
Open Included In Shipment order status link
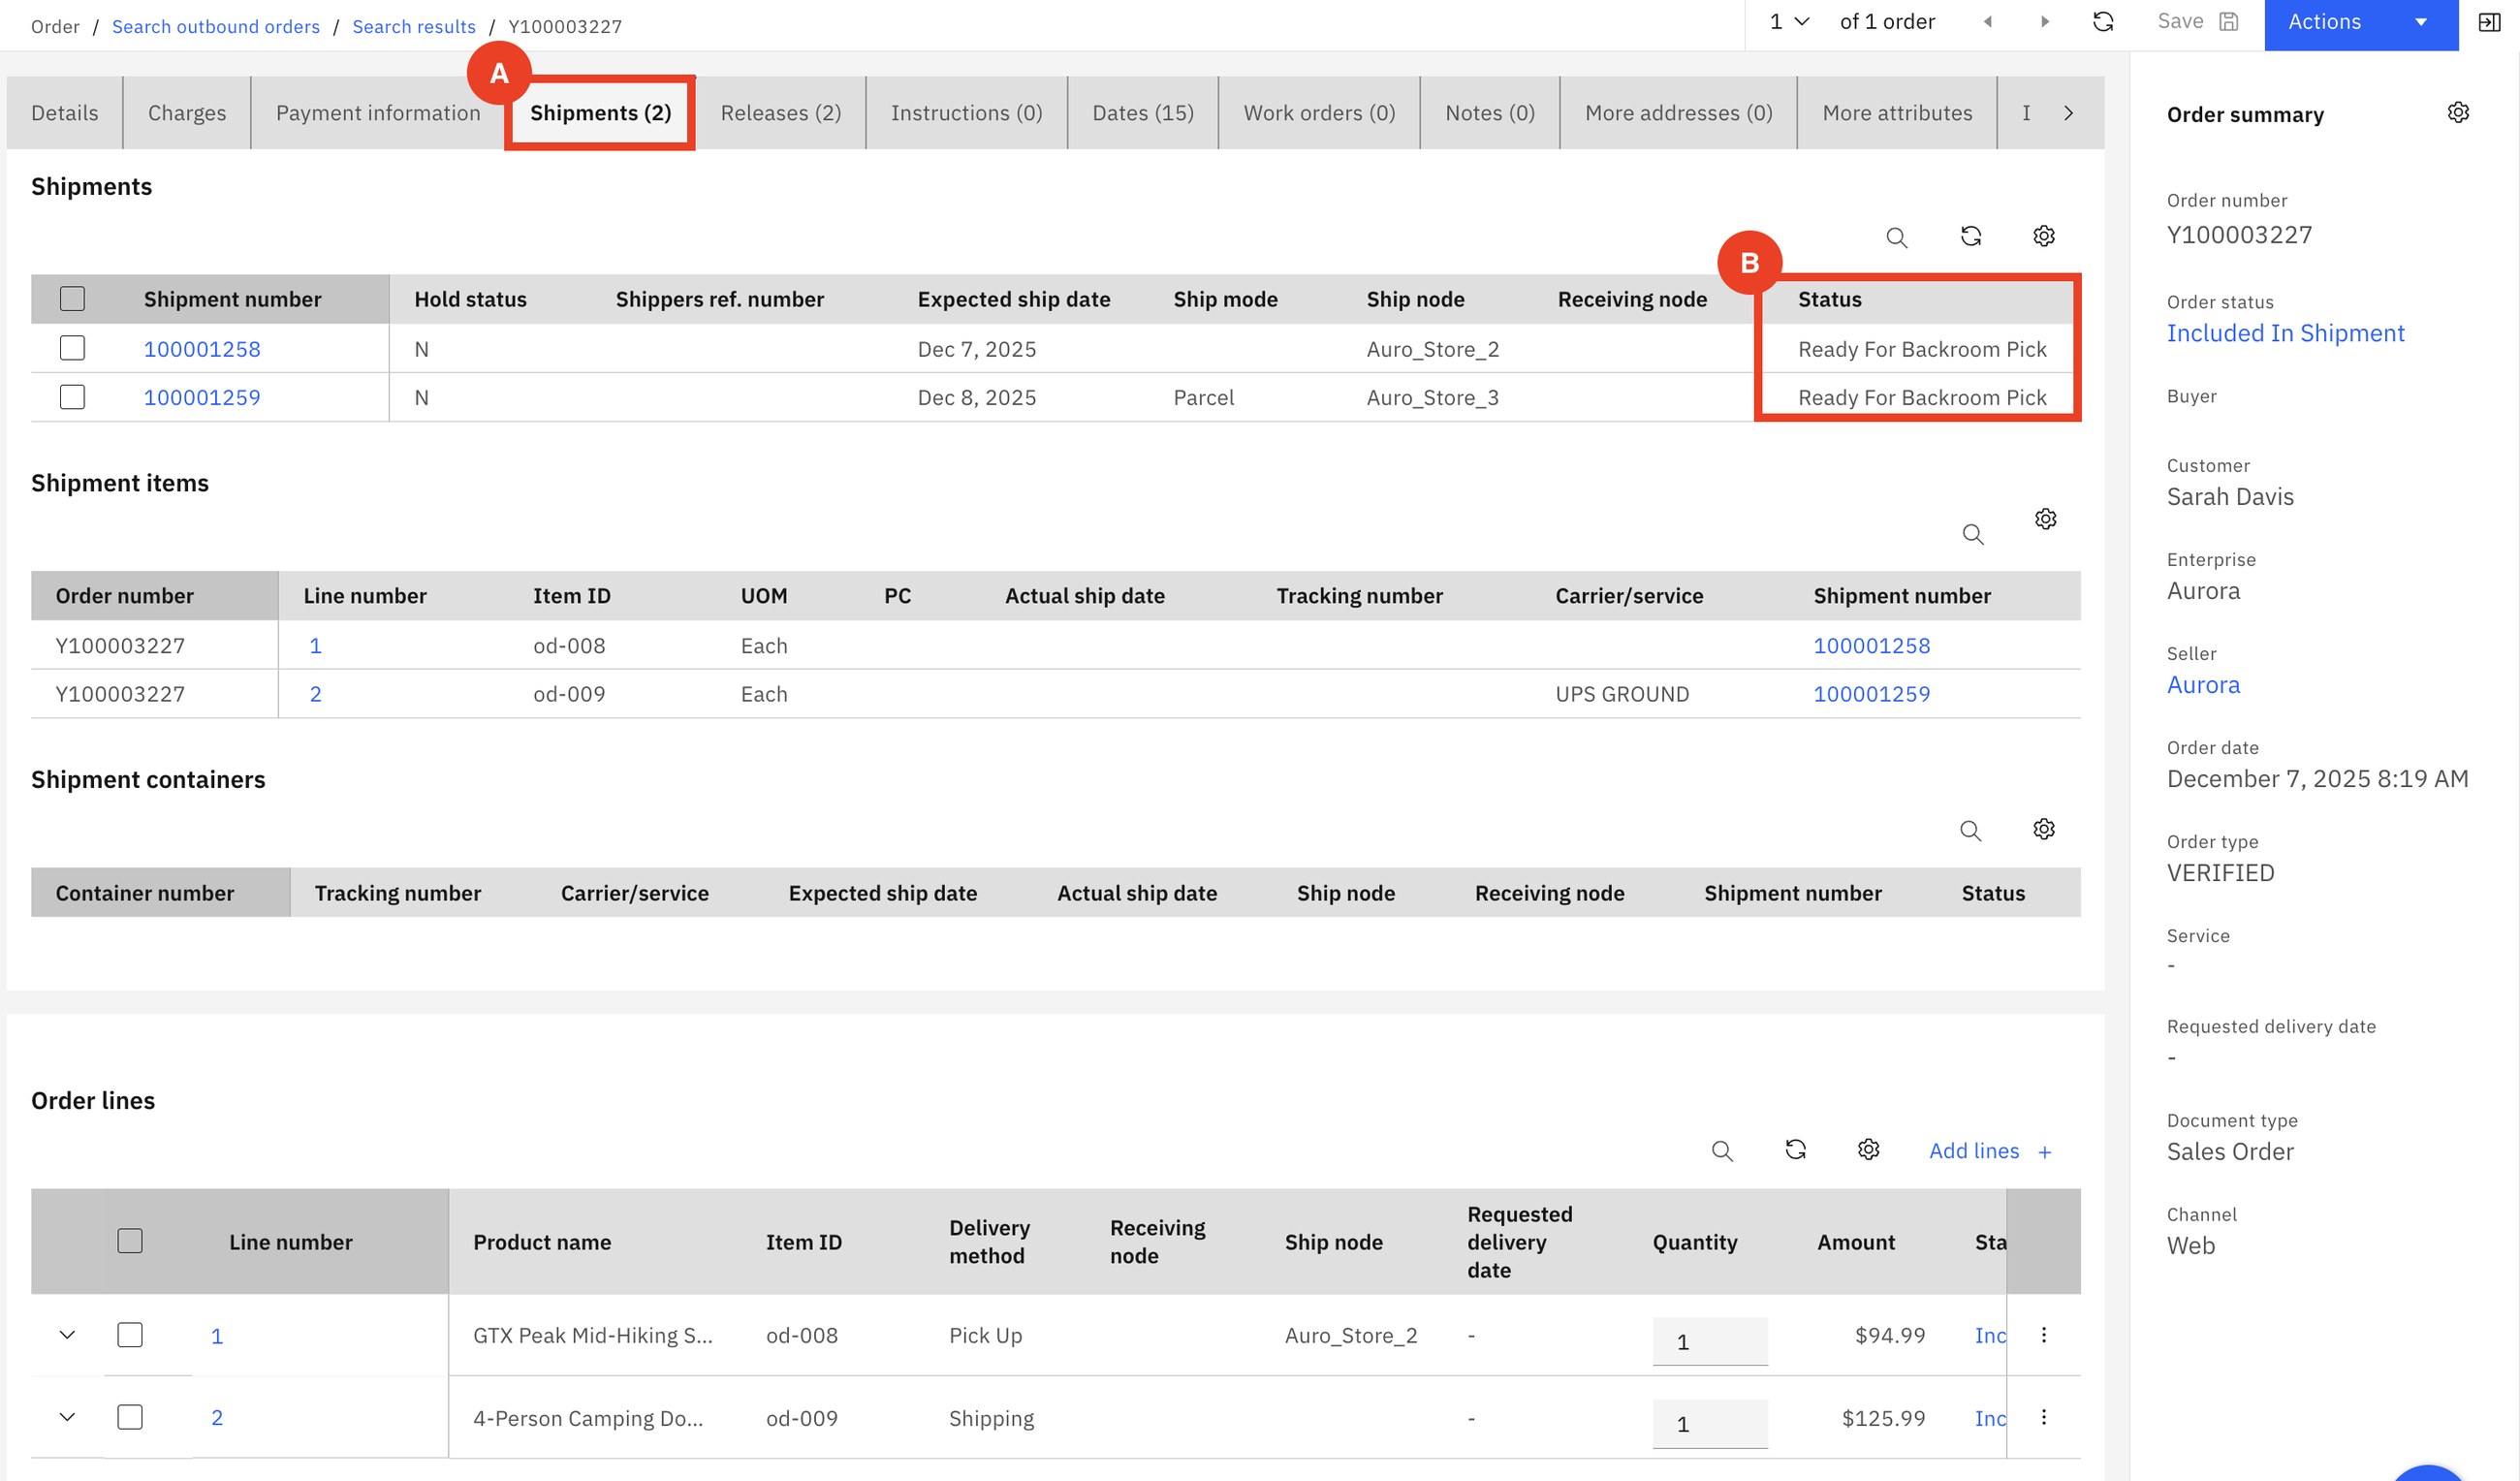click(x=2285, y=333)
